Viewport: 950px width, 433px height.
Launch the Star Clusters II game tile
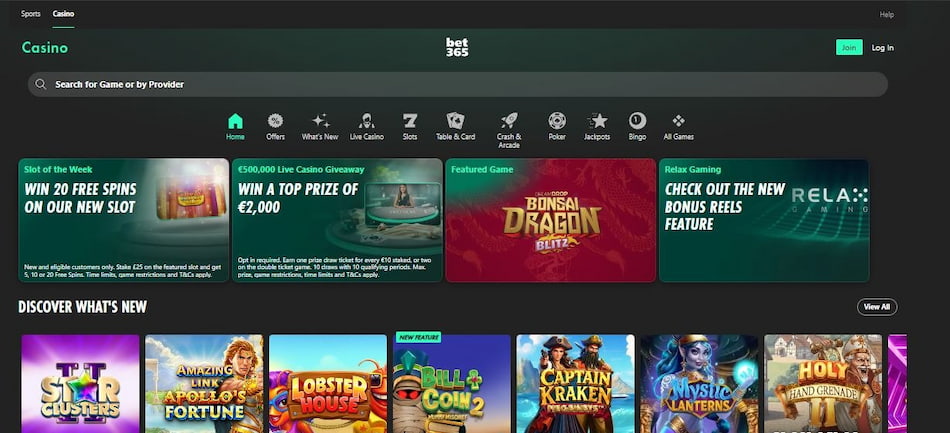tap(80, 384)
